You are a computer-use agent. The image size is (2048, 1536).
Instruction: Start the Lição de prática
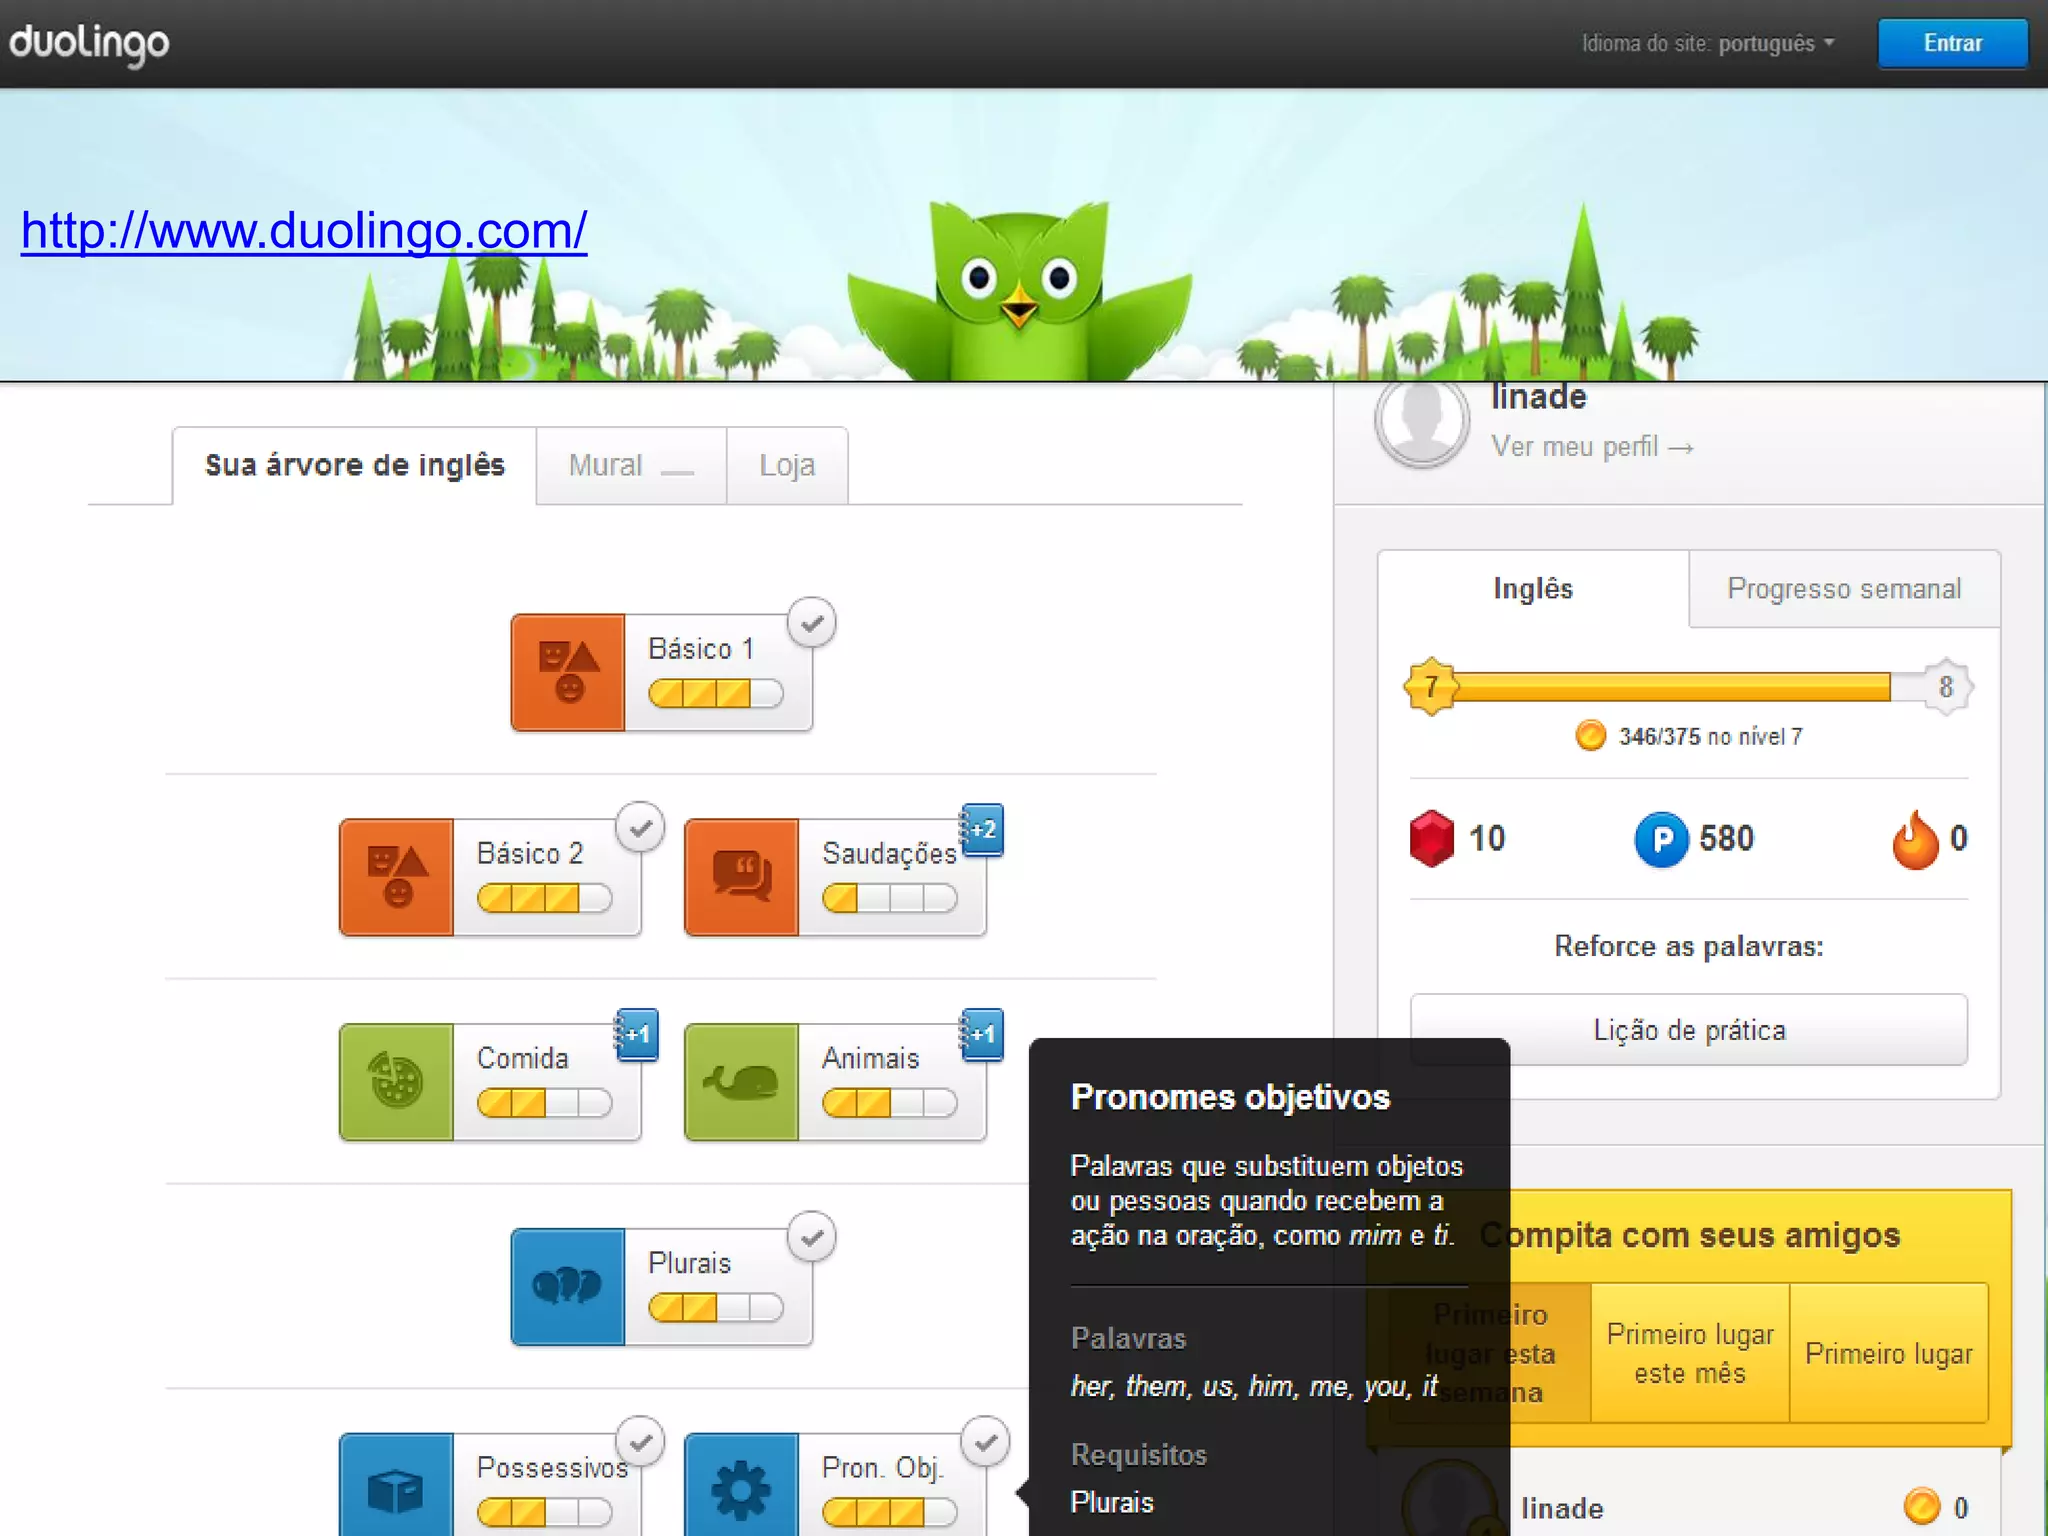(x=1689, y=1030)
